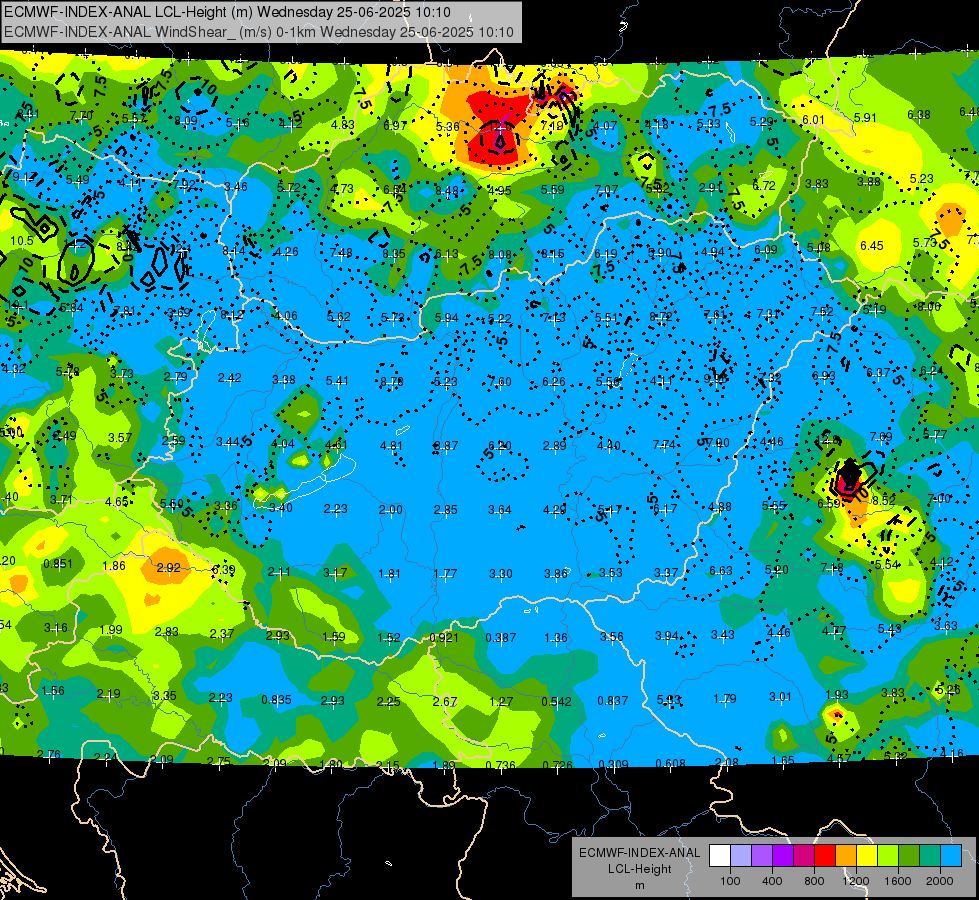This screenshot has height=900, width=979.
Task: Click the LCL-Height header line at top
Action: [x=227, y=12]
